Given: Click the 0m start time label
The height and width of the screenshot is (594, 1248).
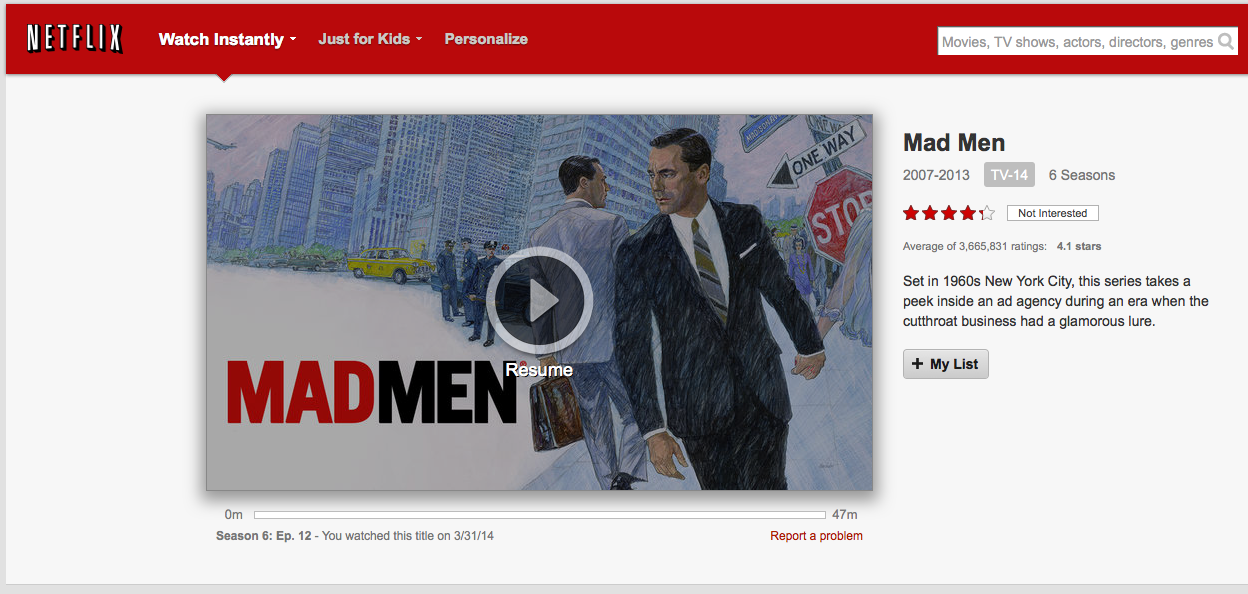Looking at the screenshot, I should tap(234, 515).
